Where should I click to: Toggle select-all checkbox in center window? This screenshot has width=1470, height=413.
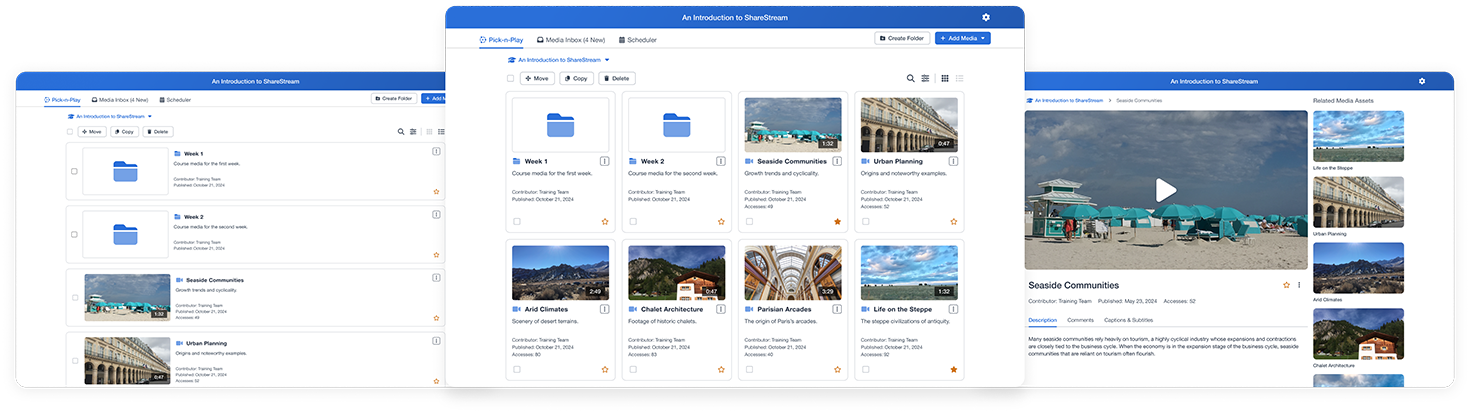click(x=510, y=78)
